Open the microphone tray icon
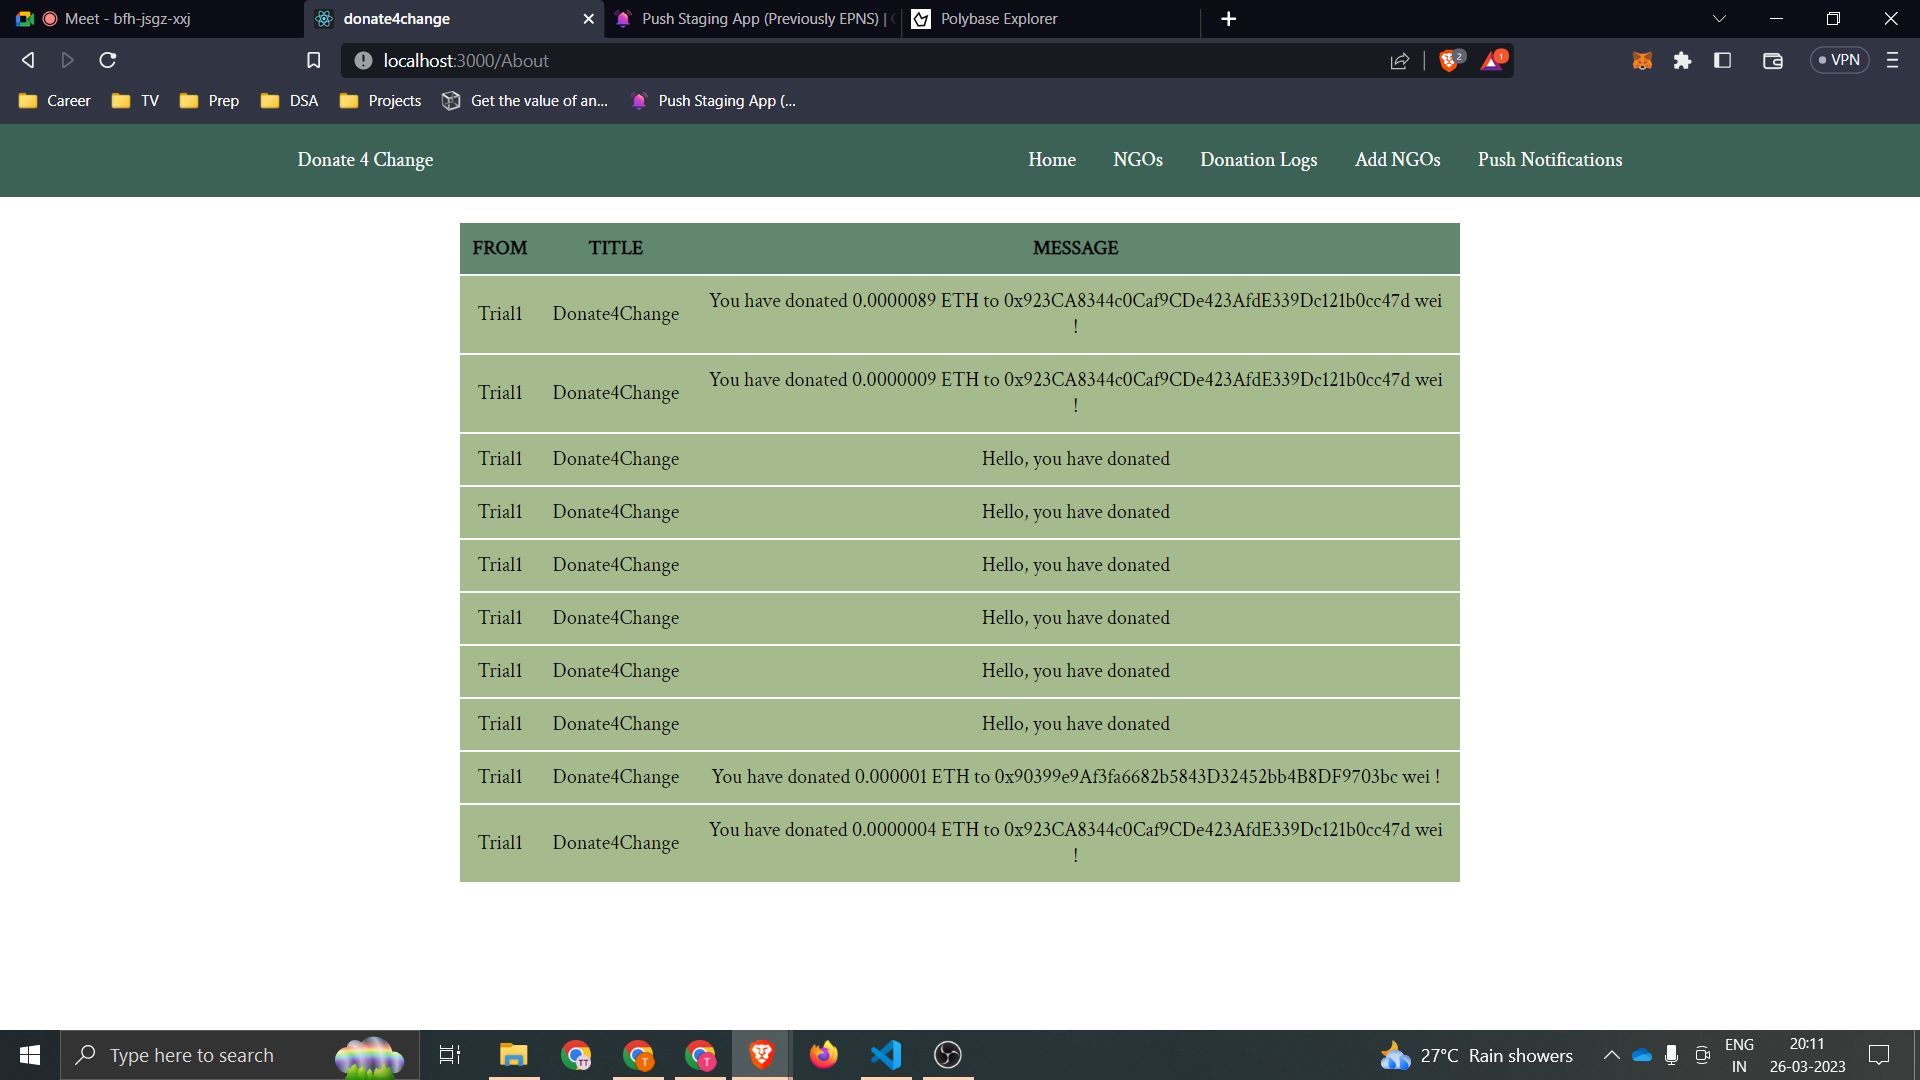1920x1080 pixels. click(x=1671, y=1055)
